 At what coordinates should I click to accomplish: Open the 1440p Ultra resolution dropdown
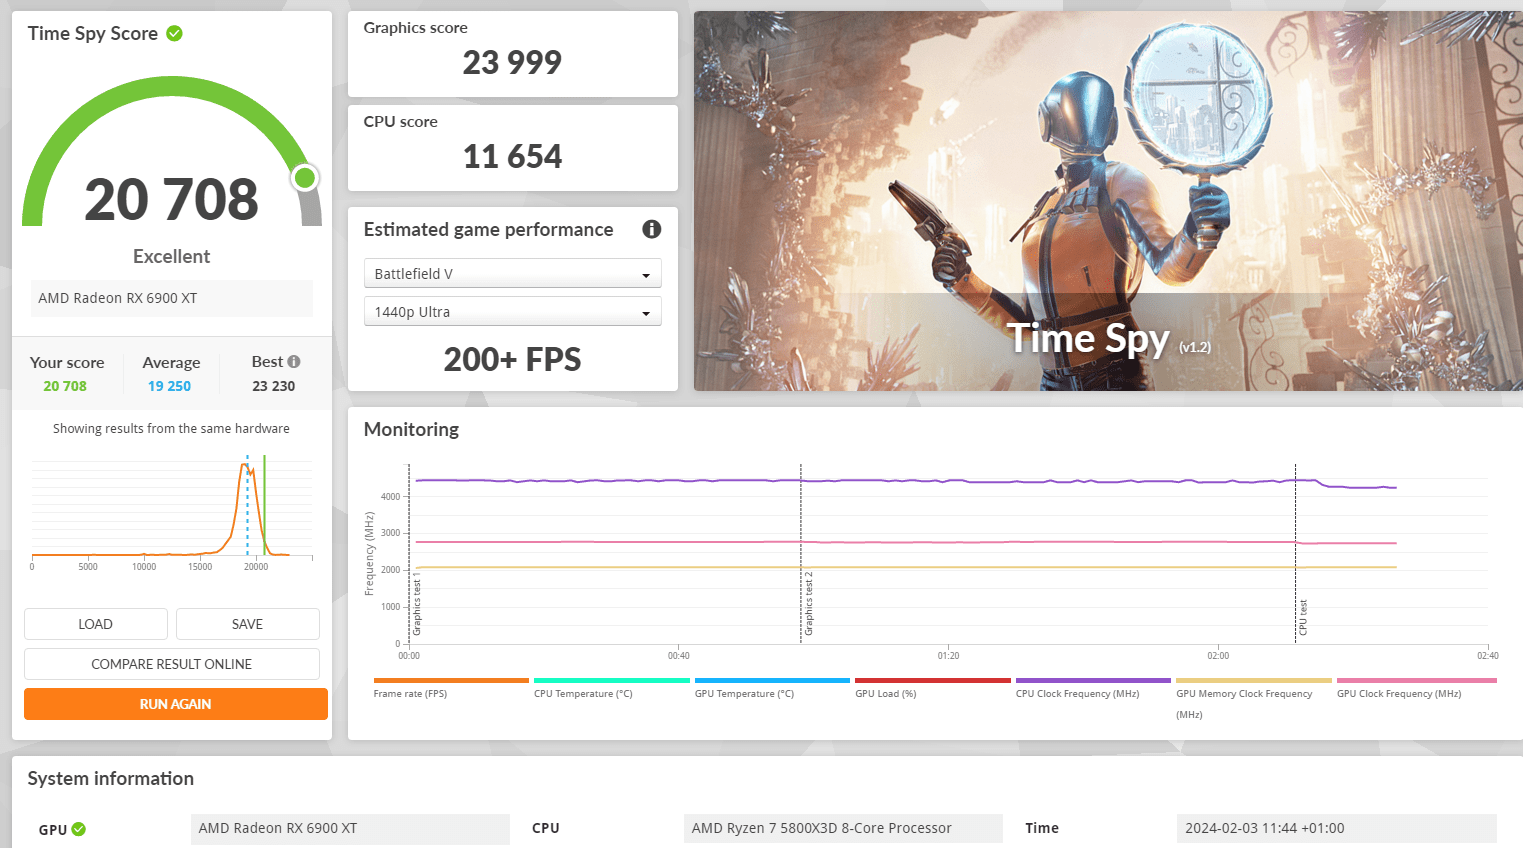(512, 312)
